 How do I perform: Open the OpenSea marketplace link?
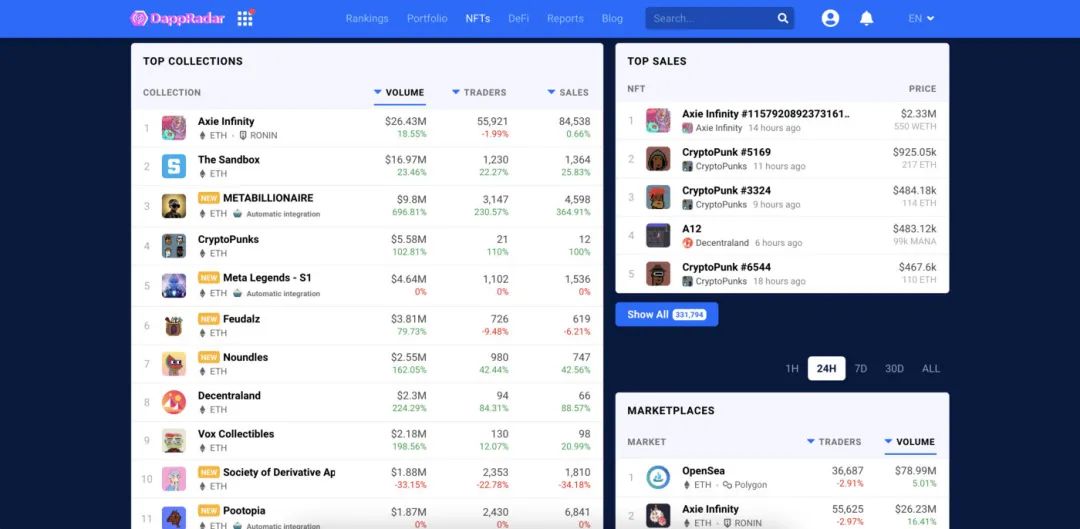point(703,471)
